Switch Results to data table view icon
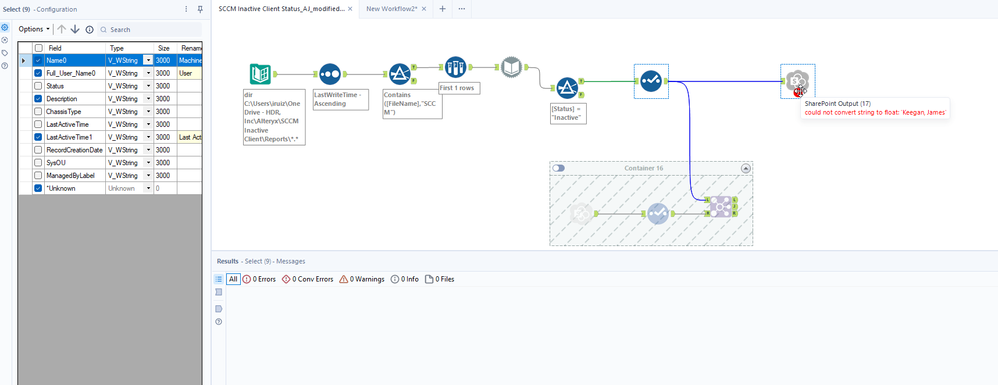Image resolution: width=998 pixels, height=385 pixels. [x=218, y=292]
